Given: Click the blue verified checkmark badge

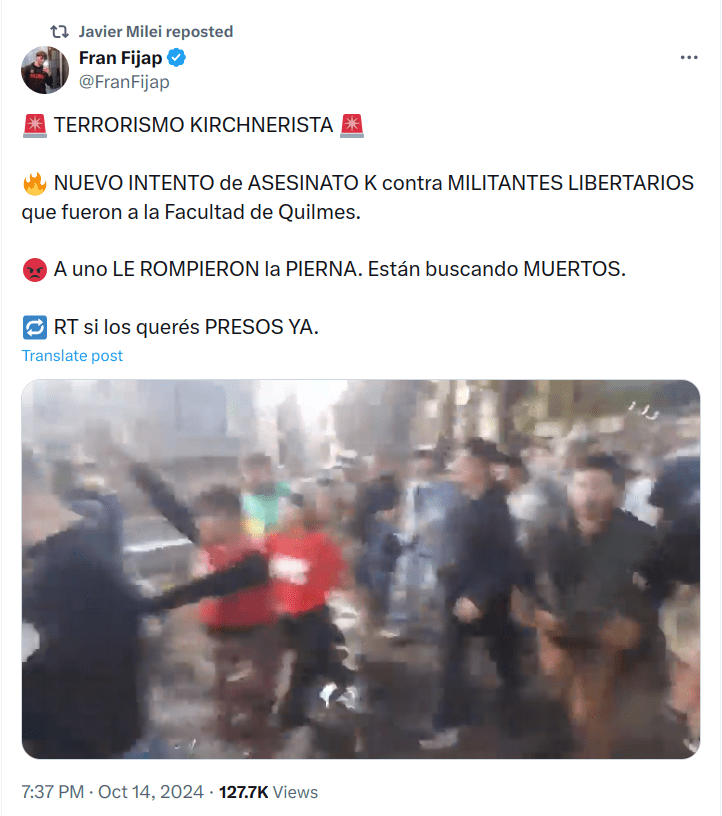Looking at the screenshot, I should coord(176,57).
